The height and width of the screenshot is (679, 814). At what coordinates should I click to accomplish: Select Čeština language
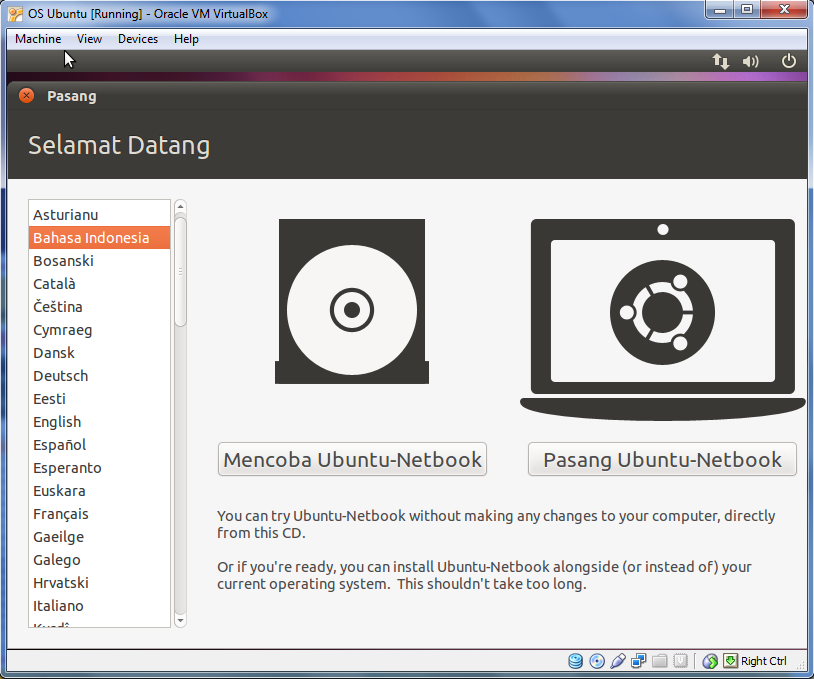tap(99, 306)
